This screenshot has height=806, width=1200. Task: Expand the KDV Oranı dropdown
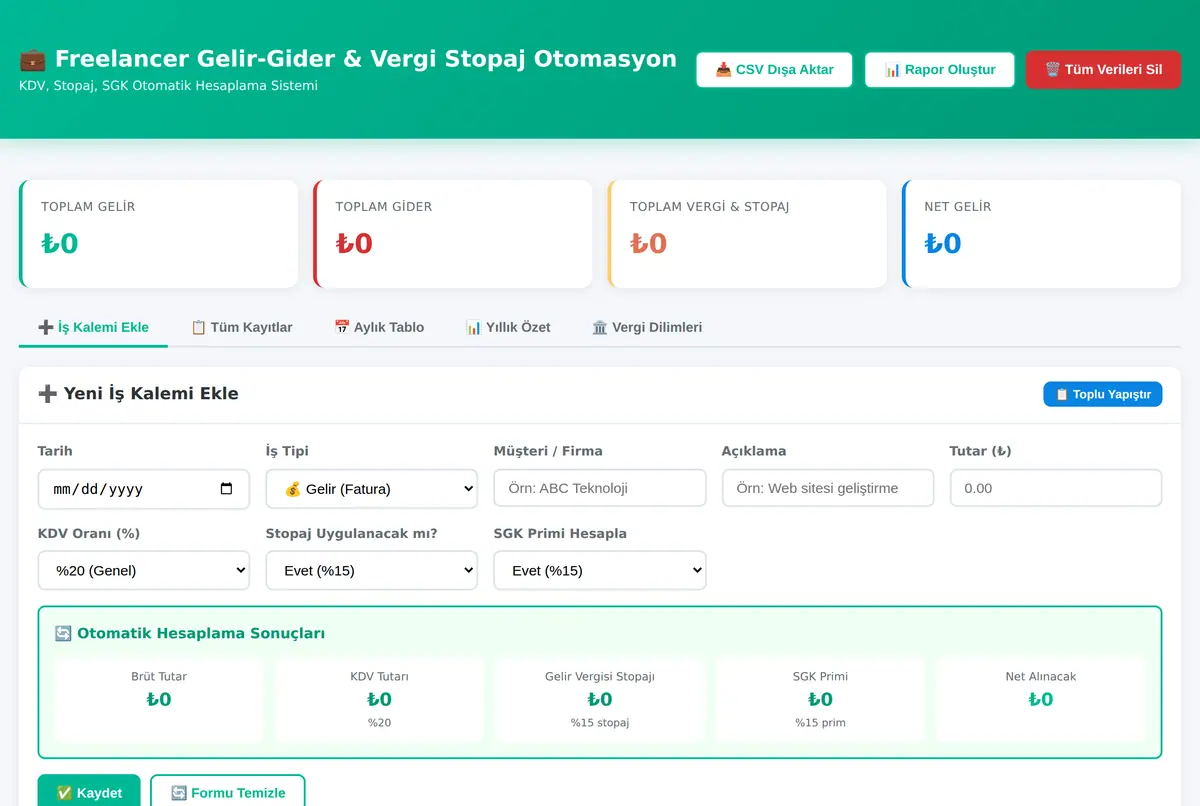[144, 570]
